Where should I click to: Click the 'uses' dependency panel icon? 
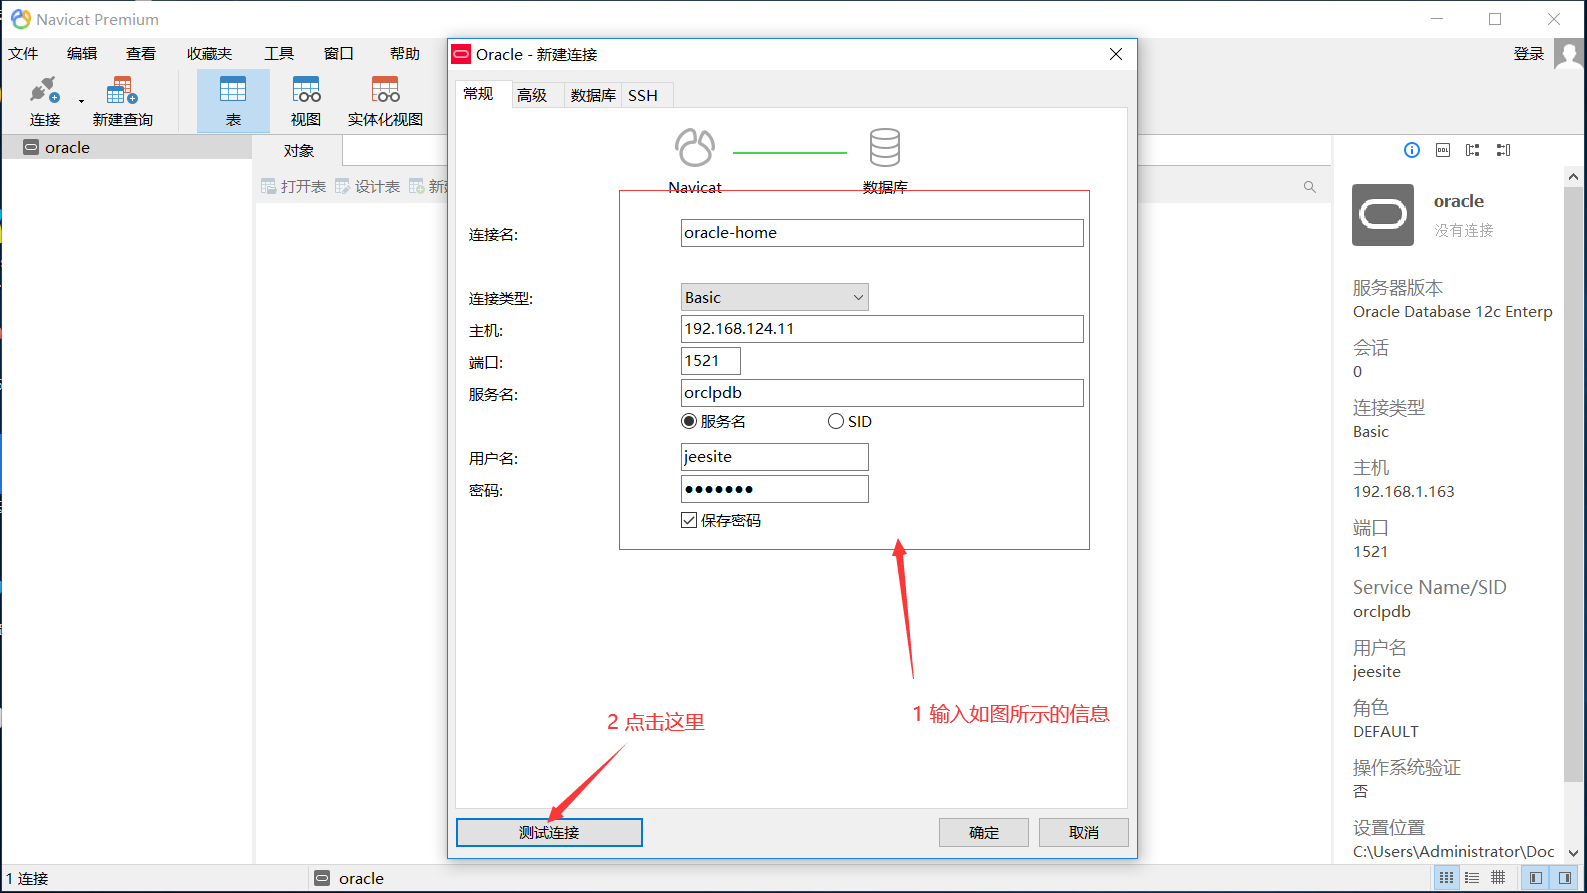point(1473,150)
